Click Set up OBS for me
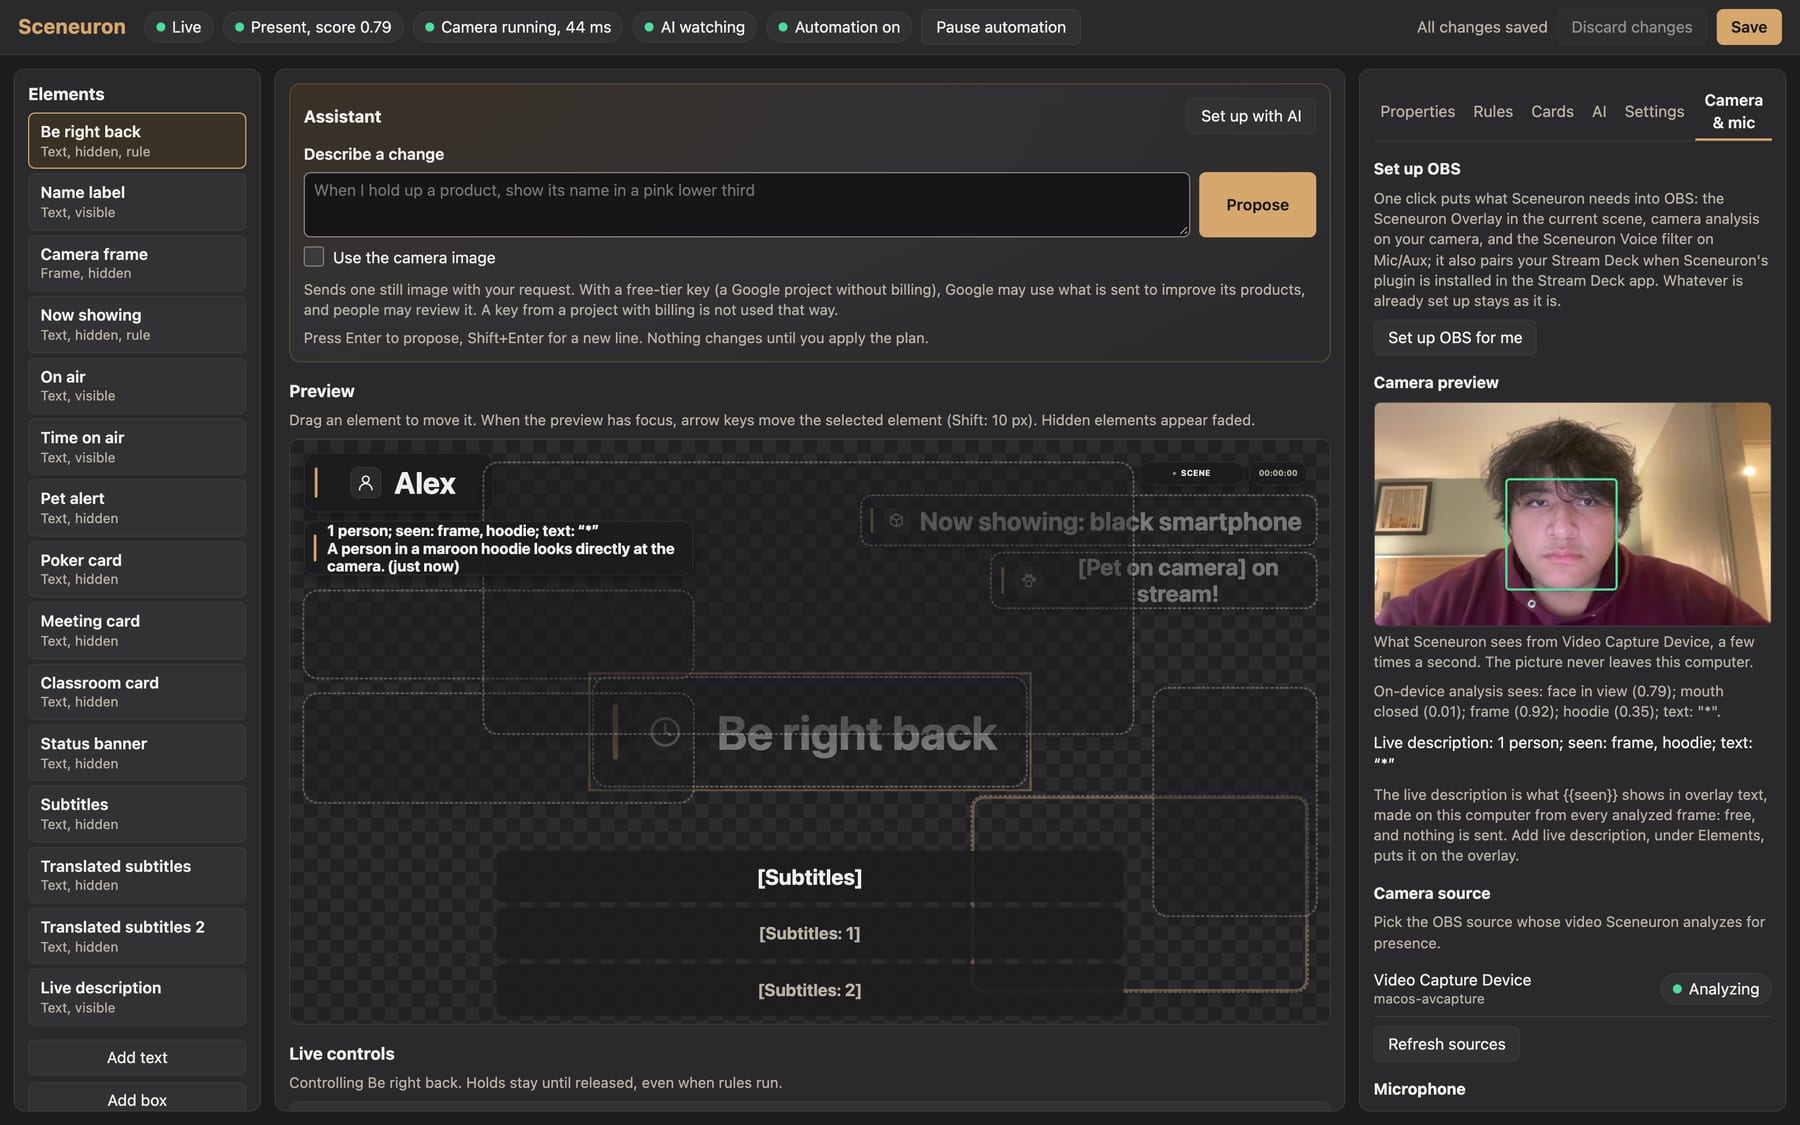Image resolution: width=1800 pixels, height=1125 pixels. point(1455,338)
